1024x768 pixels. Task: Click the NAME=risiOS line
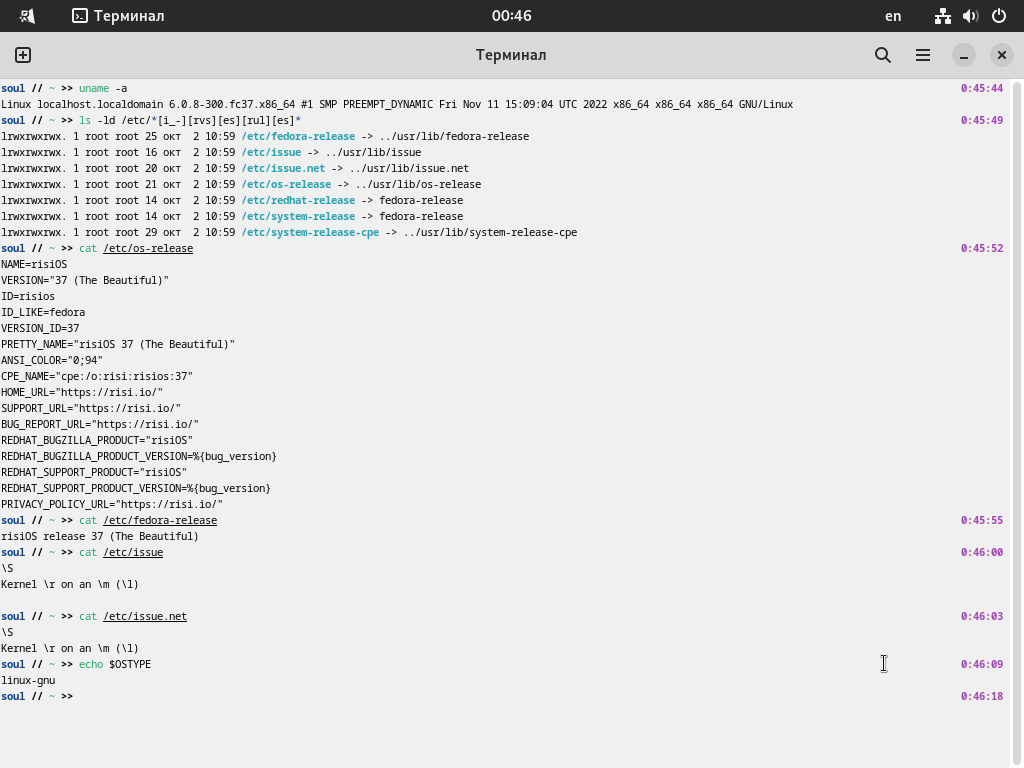point(34,264)
